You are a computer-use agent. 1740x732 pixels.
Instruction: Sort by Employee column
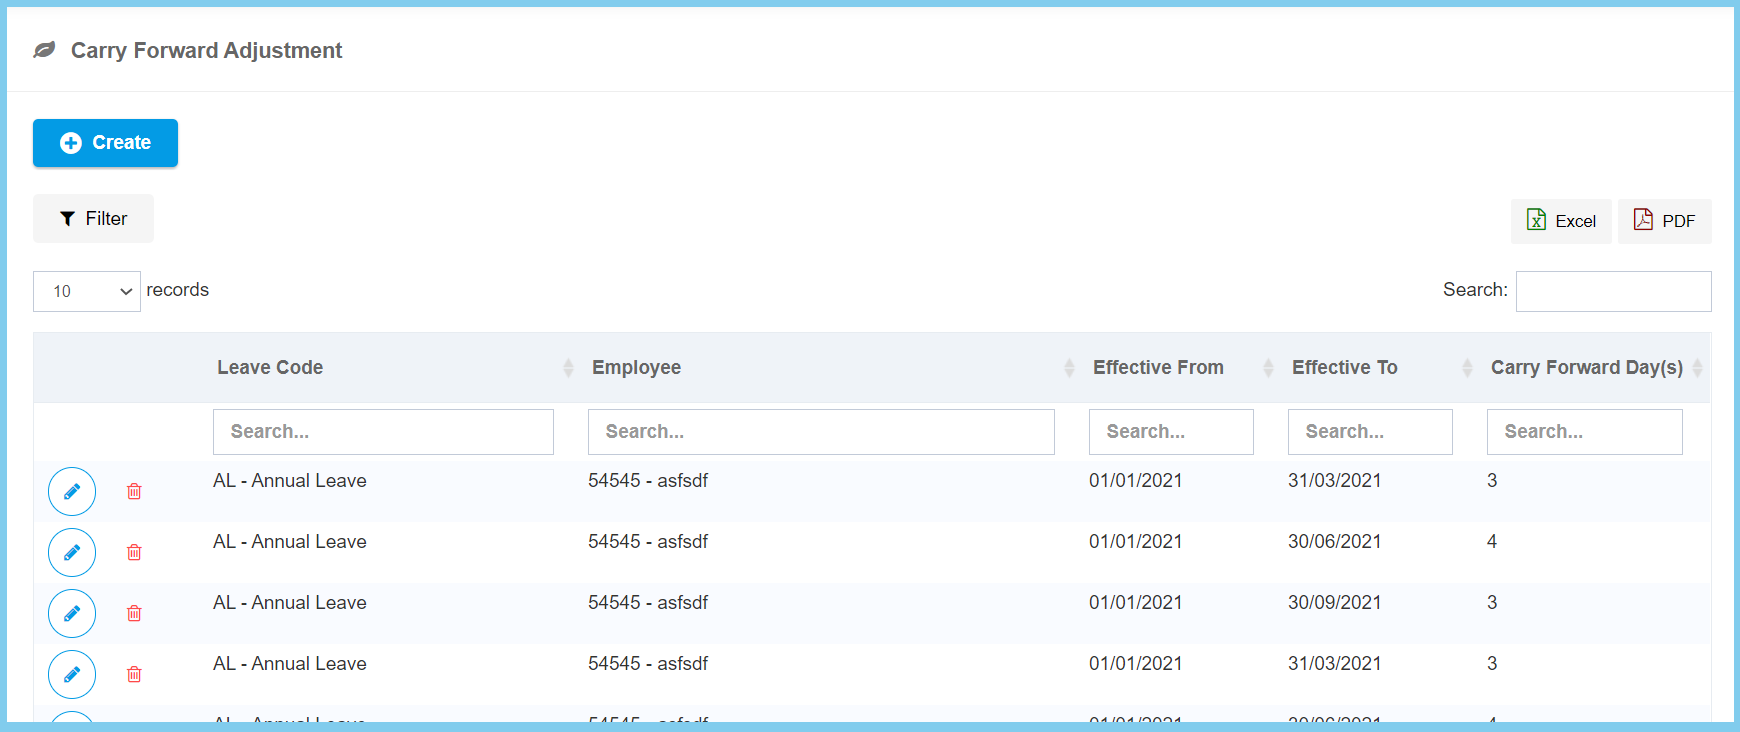pyautogui.click(x=636, y=367)
